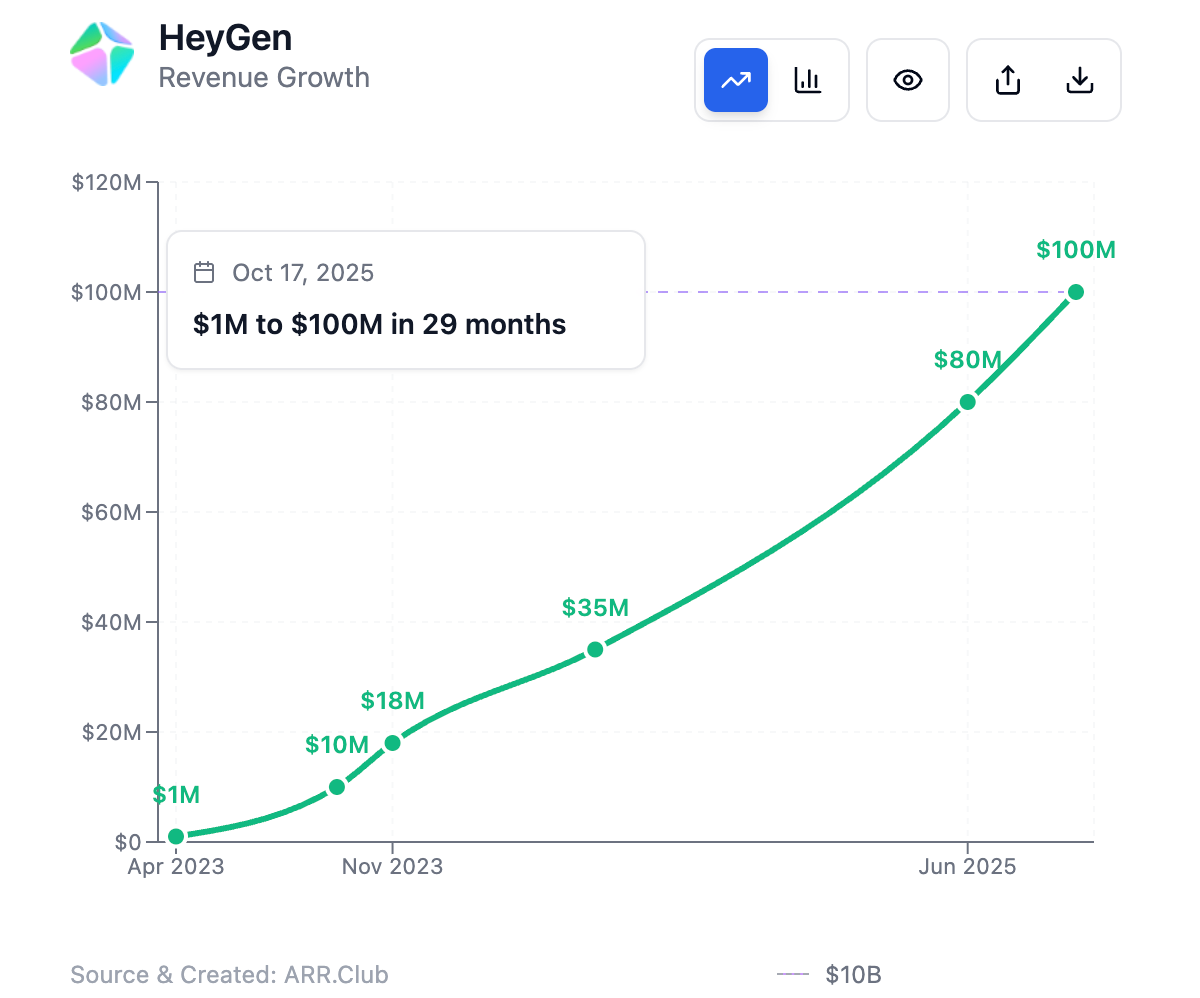Image resolution: width=1200 pixels, height=998 pixels.
Task: Select the $35M data point
Action: (595, 649)
